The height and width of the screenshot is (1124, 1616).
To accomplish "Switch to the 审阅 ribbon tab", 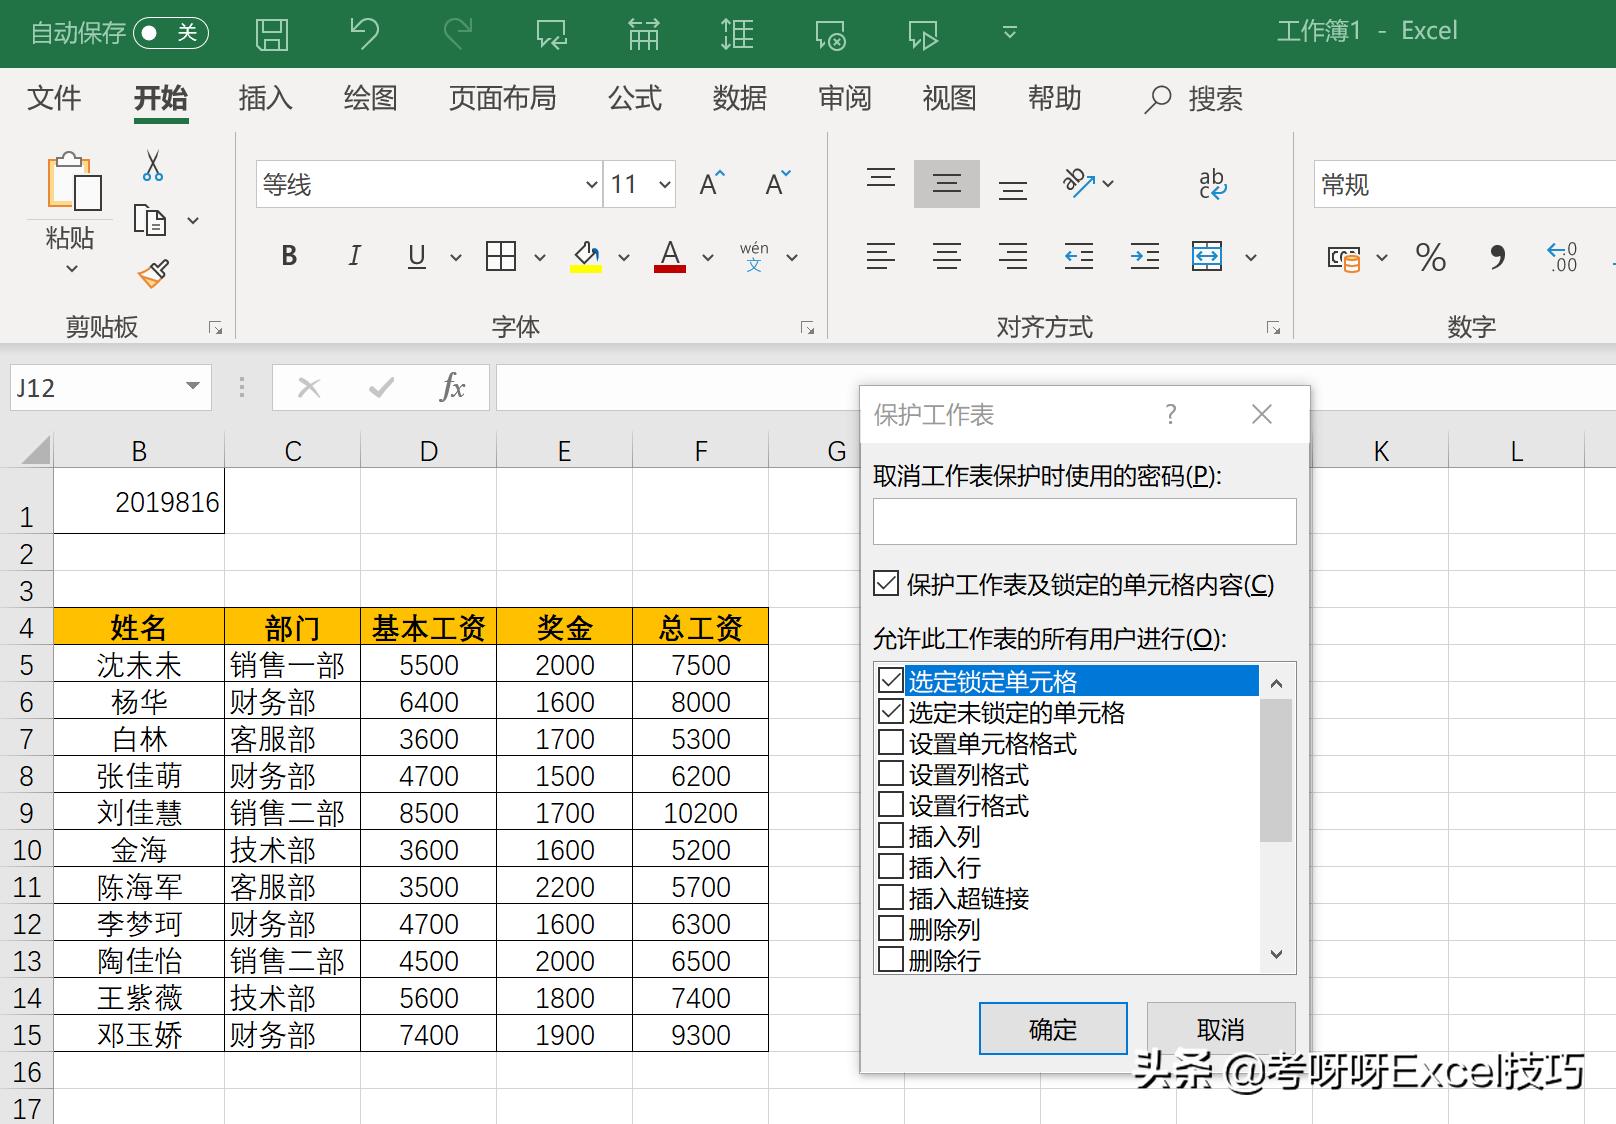I will pos(845,98).
